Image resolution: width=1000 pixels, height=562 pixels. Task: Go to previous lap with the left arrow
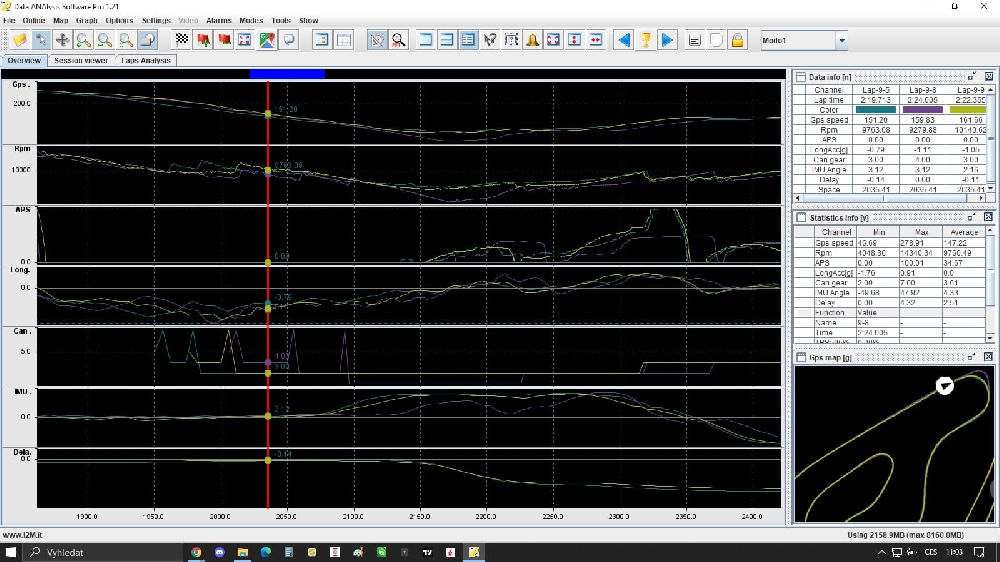[x=623, y=40]
